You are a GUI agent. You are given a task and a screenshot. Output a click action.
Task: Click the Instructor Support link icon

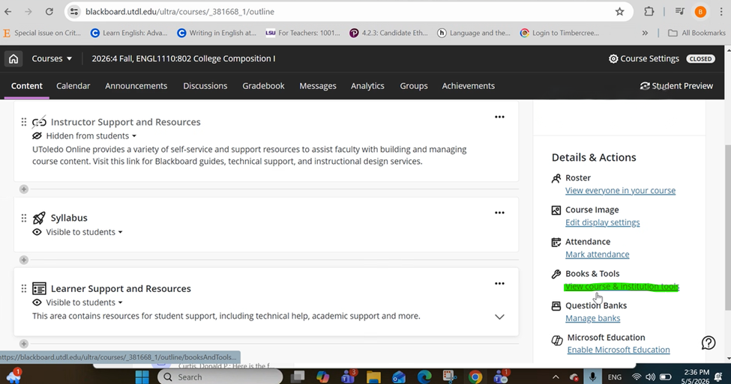[39, 122]
